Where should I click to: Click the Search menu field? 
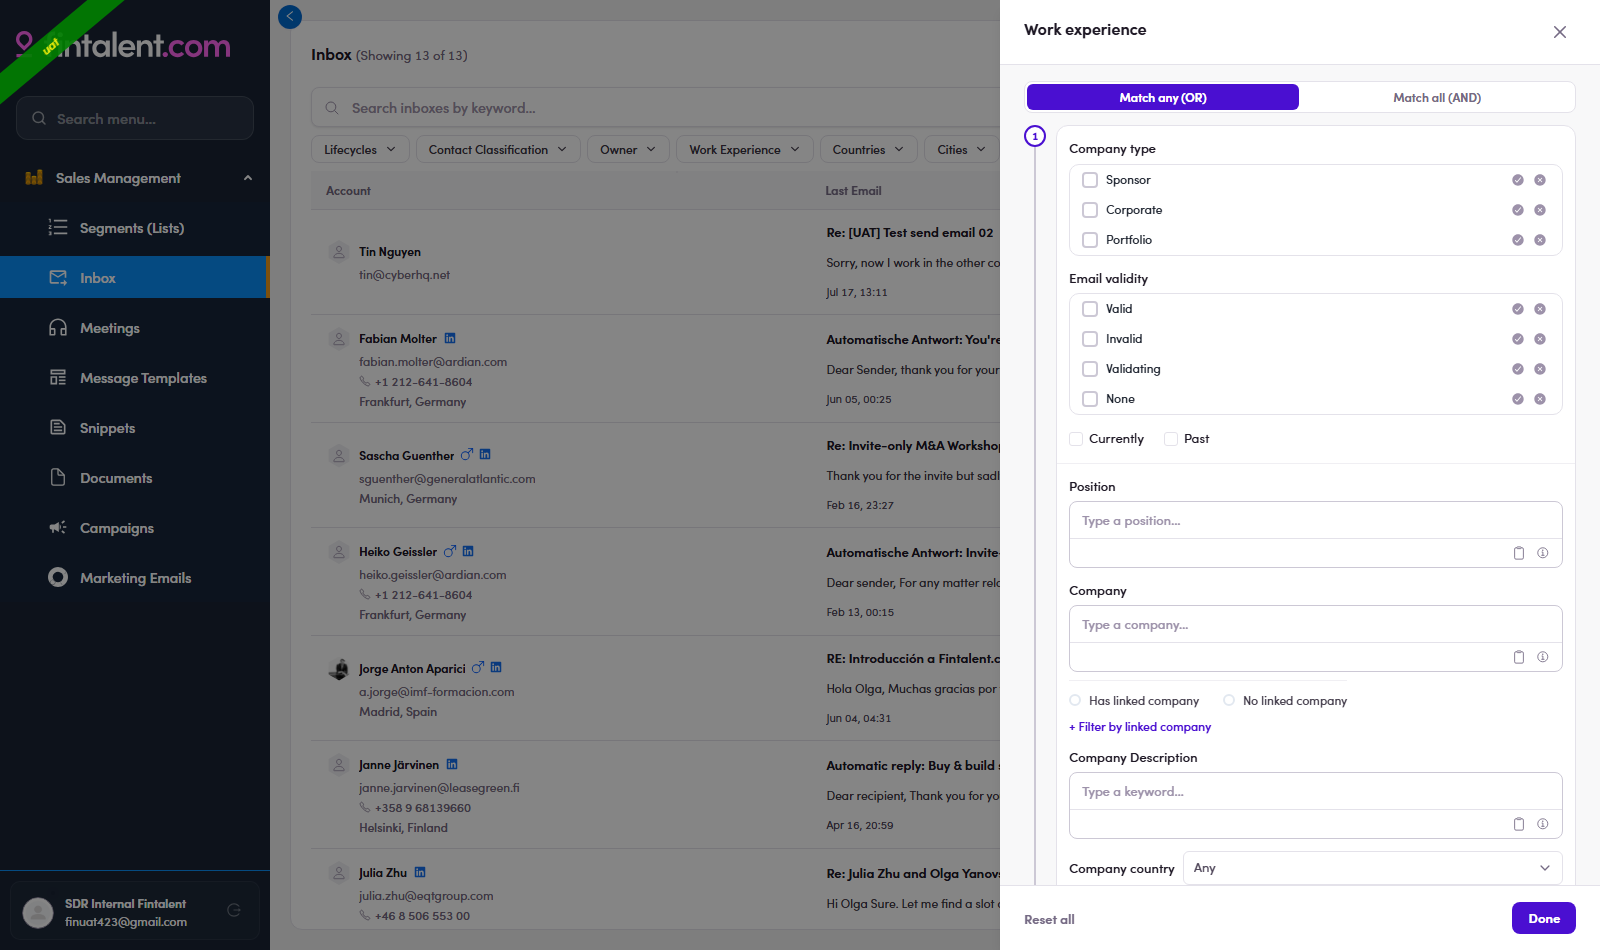point(135,118)
